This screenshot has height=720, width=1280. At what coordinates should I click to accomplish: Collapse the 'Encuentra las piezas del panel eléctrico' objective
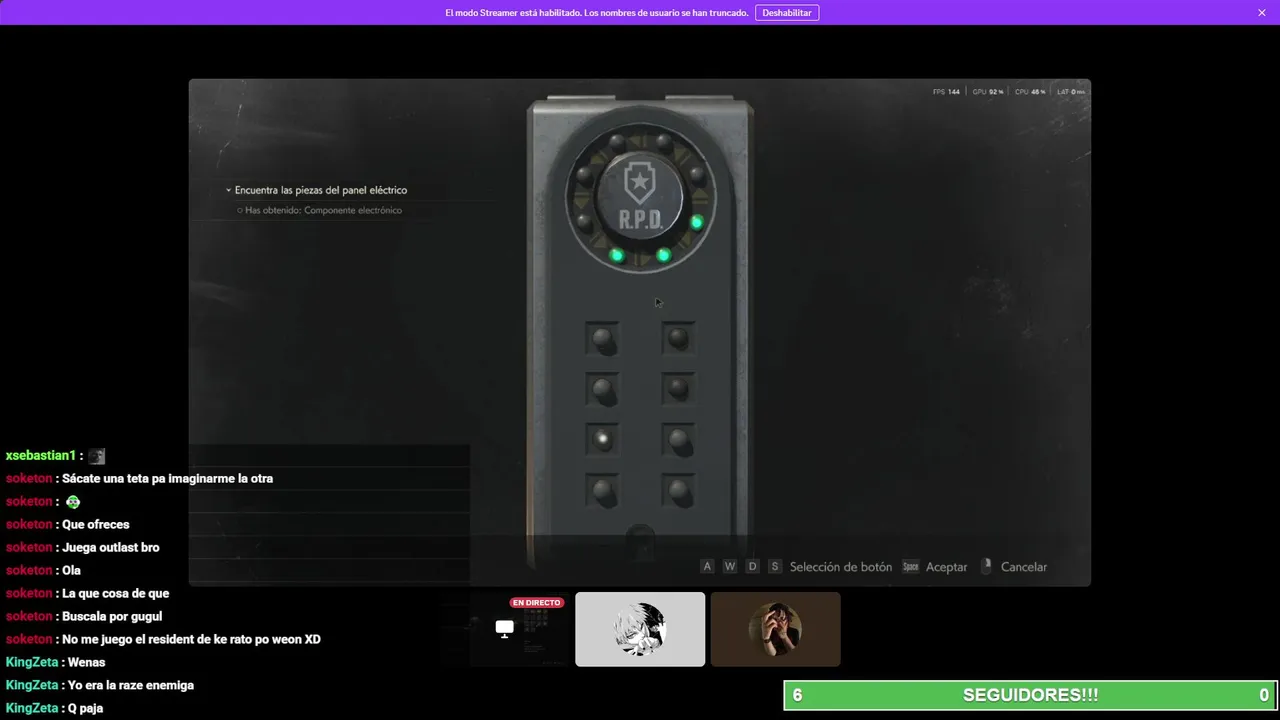point(228,190)
